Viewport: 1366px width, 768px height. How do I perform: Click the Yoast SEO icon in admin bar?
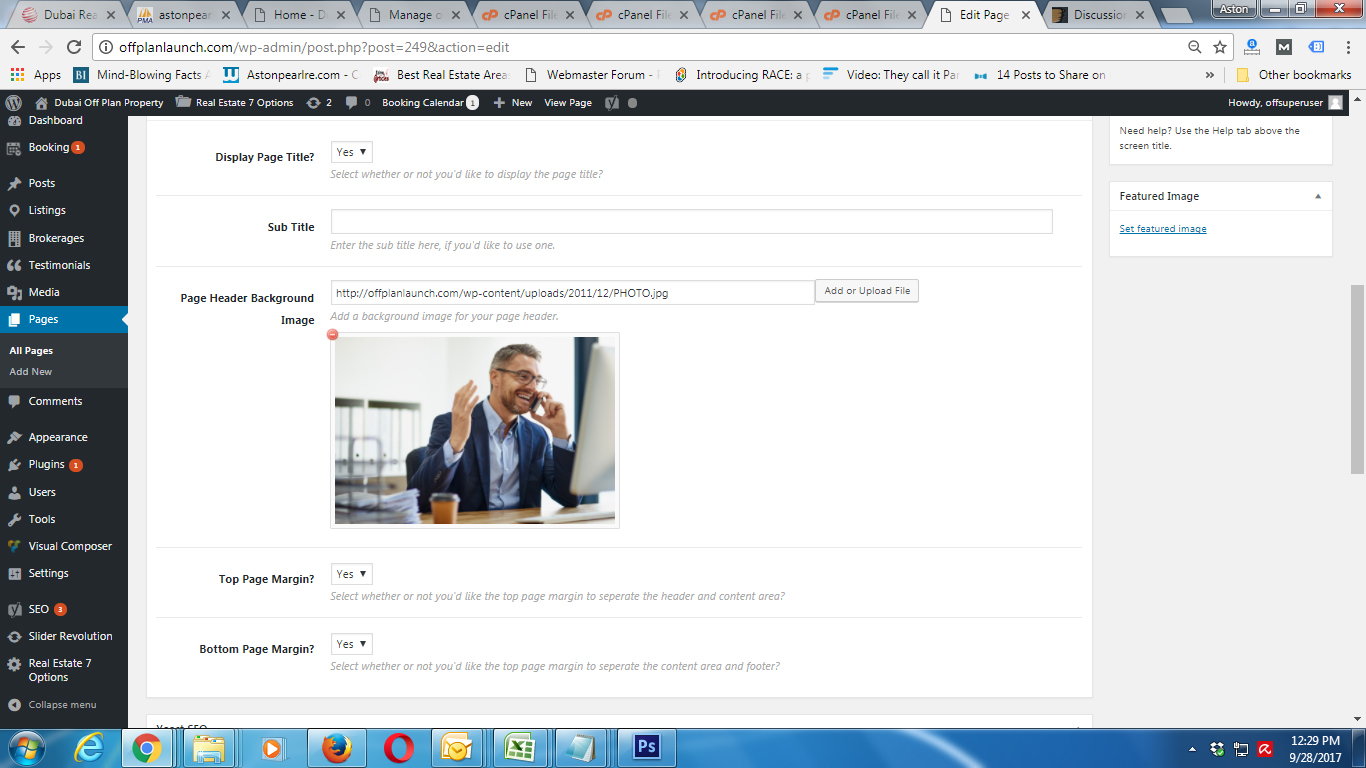[x=612, y=102]
